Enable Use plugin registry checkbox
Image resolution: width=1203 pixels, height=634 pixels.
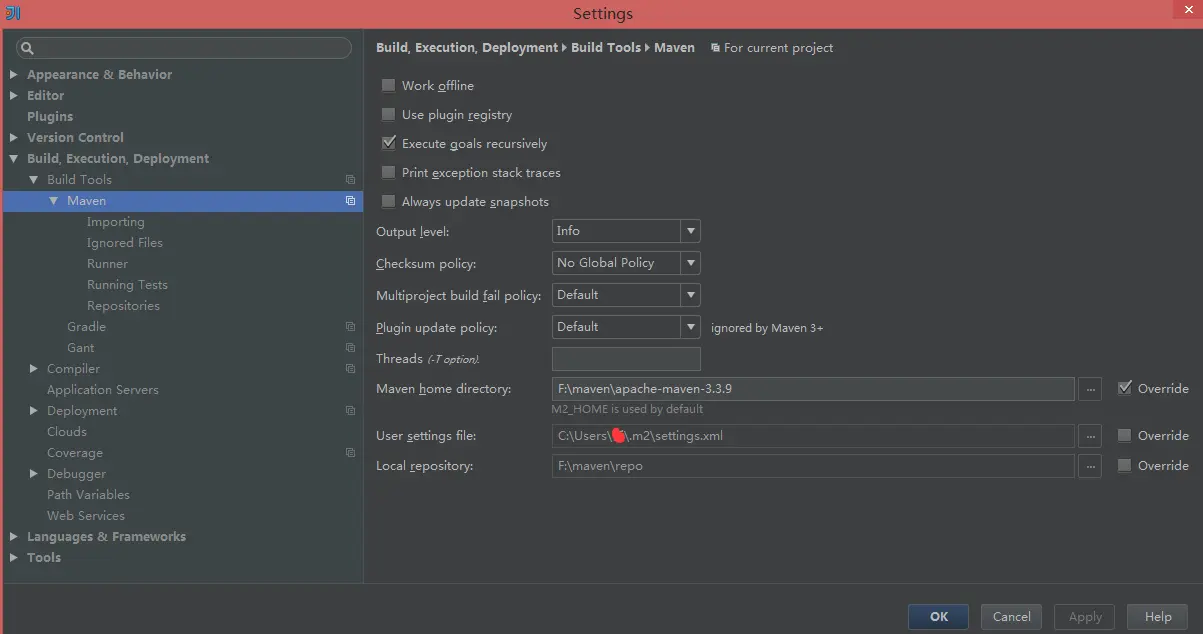point(388,114)
